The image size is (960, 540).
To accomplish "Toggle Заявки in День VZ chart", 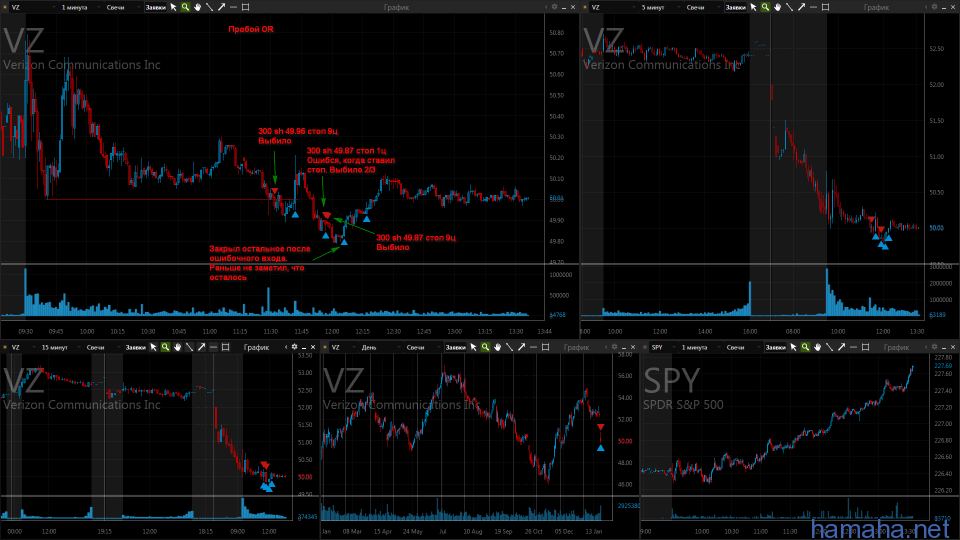I will 456,347.
